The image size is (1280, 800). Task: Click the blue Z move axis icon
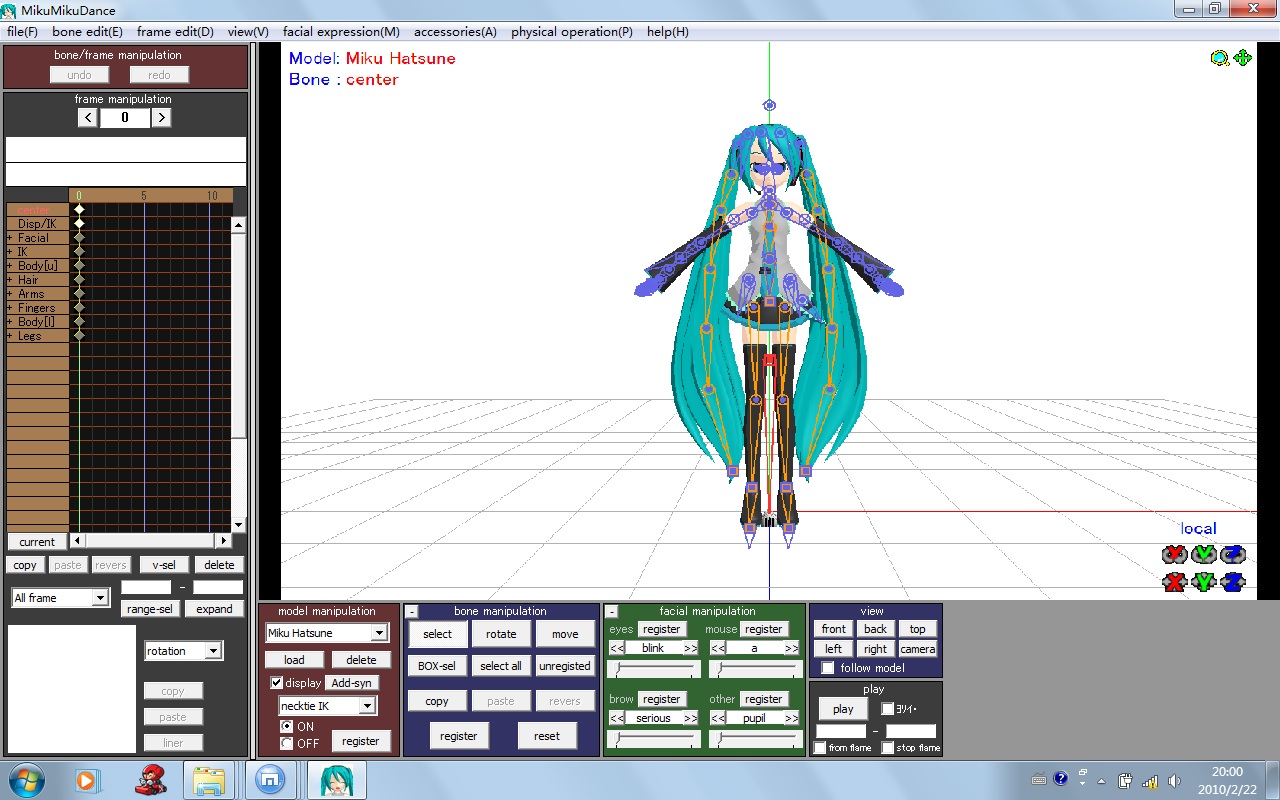tap(1233, 581)
